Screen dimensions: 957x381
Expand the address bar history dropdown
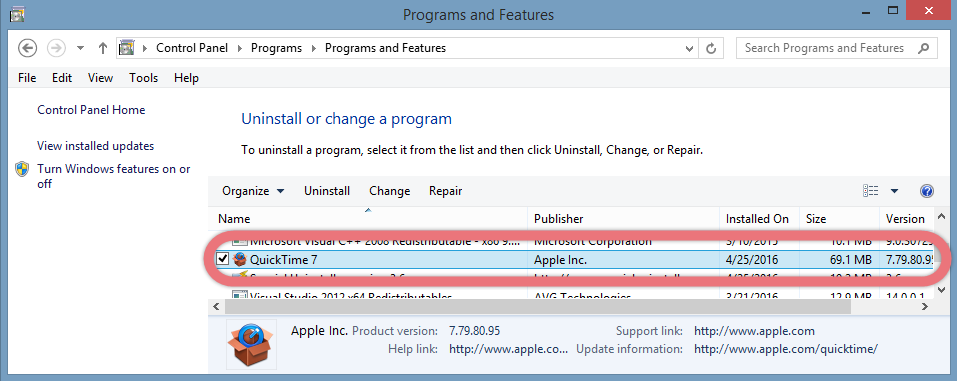[690, 48]
